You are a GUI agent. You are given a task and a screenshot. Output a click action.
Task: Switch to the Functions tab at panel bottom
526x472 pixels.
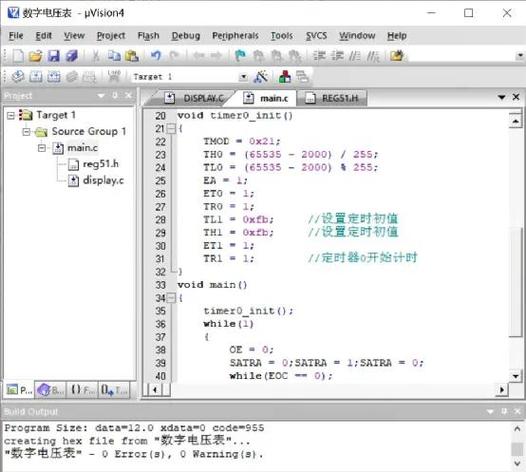tap(82, 390)
